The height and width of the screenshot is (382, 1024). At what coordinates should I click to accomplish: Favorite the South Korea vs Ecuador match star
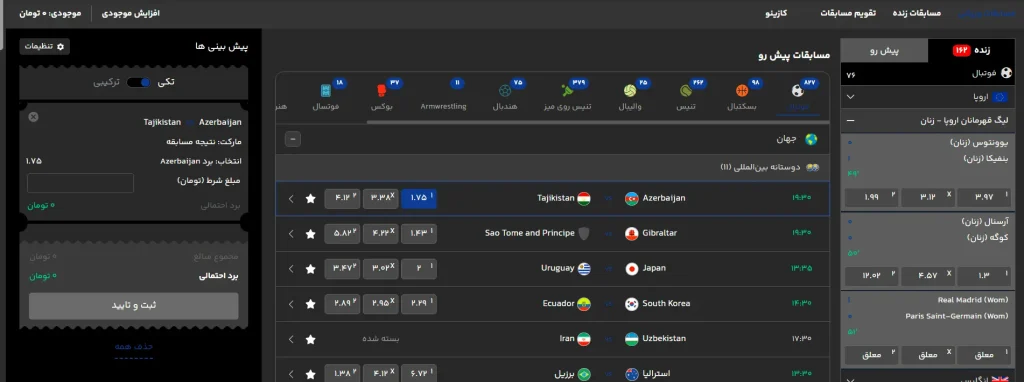tap(311, 304)
